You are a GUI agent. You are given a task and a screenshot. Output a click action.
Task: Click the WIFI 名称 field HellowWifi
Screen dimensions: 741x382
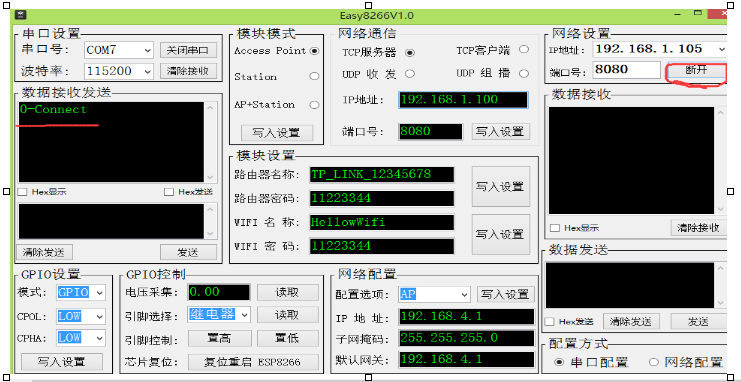[x=382, y=222]
